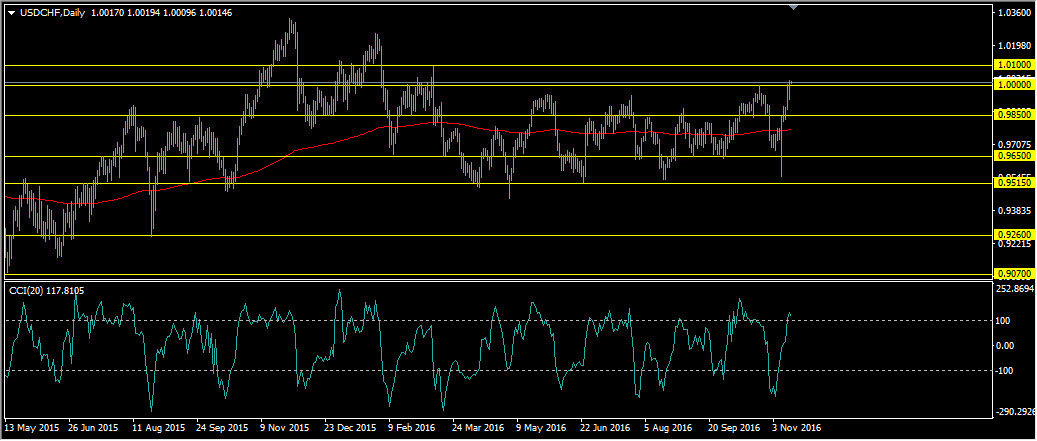Click the 24 Mar 2016 date label
Viewport: 1037px width, 441px height.
[x=478, y=426]
